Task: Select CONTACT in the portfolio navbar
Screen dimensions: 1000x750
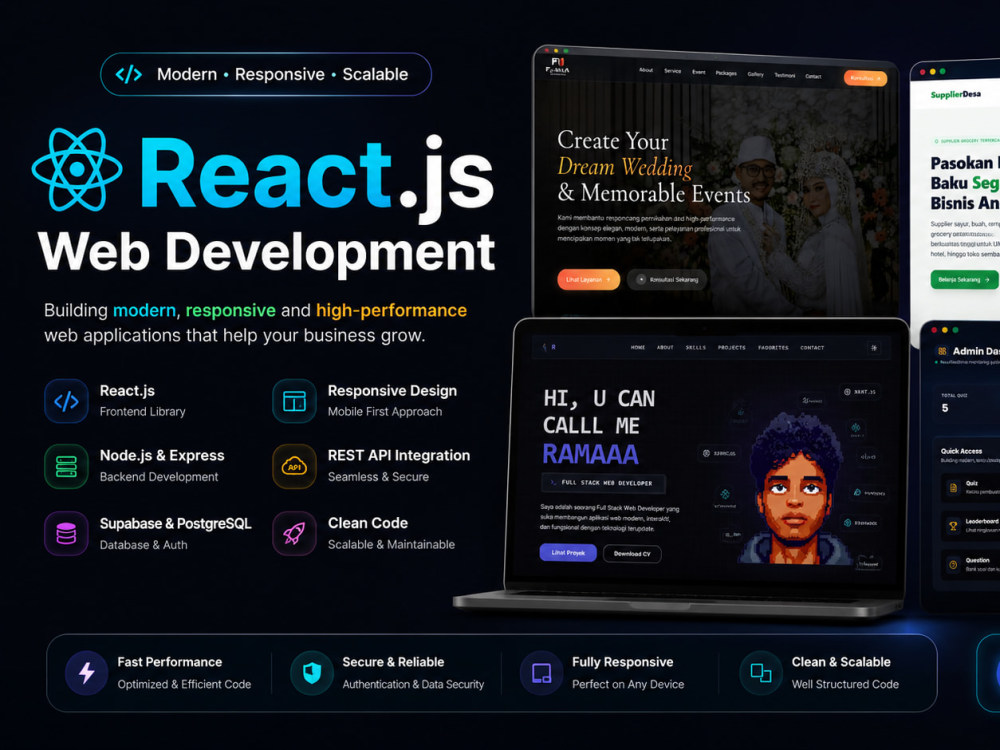Action: point(812,348)
